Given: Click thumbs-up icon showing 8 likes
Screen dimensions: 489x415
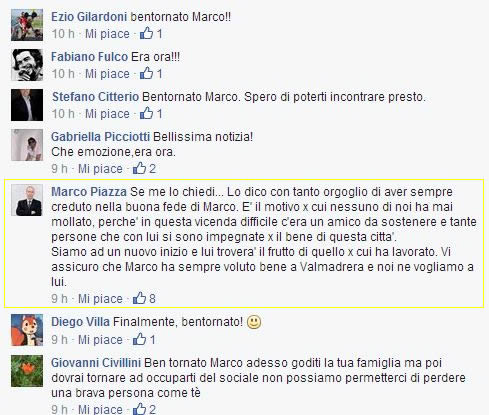Looking at the screenshot, I should pyautogui.click(x=139, y=298).
